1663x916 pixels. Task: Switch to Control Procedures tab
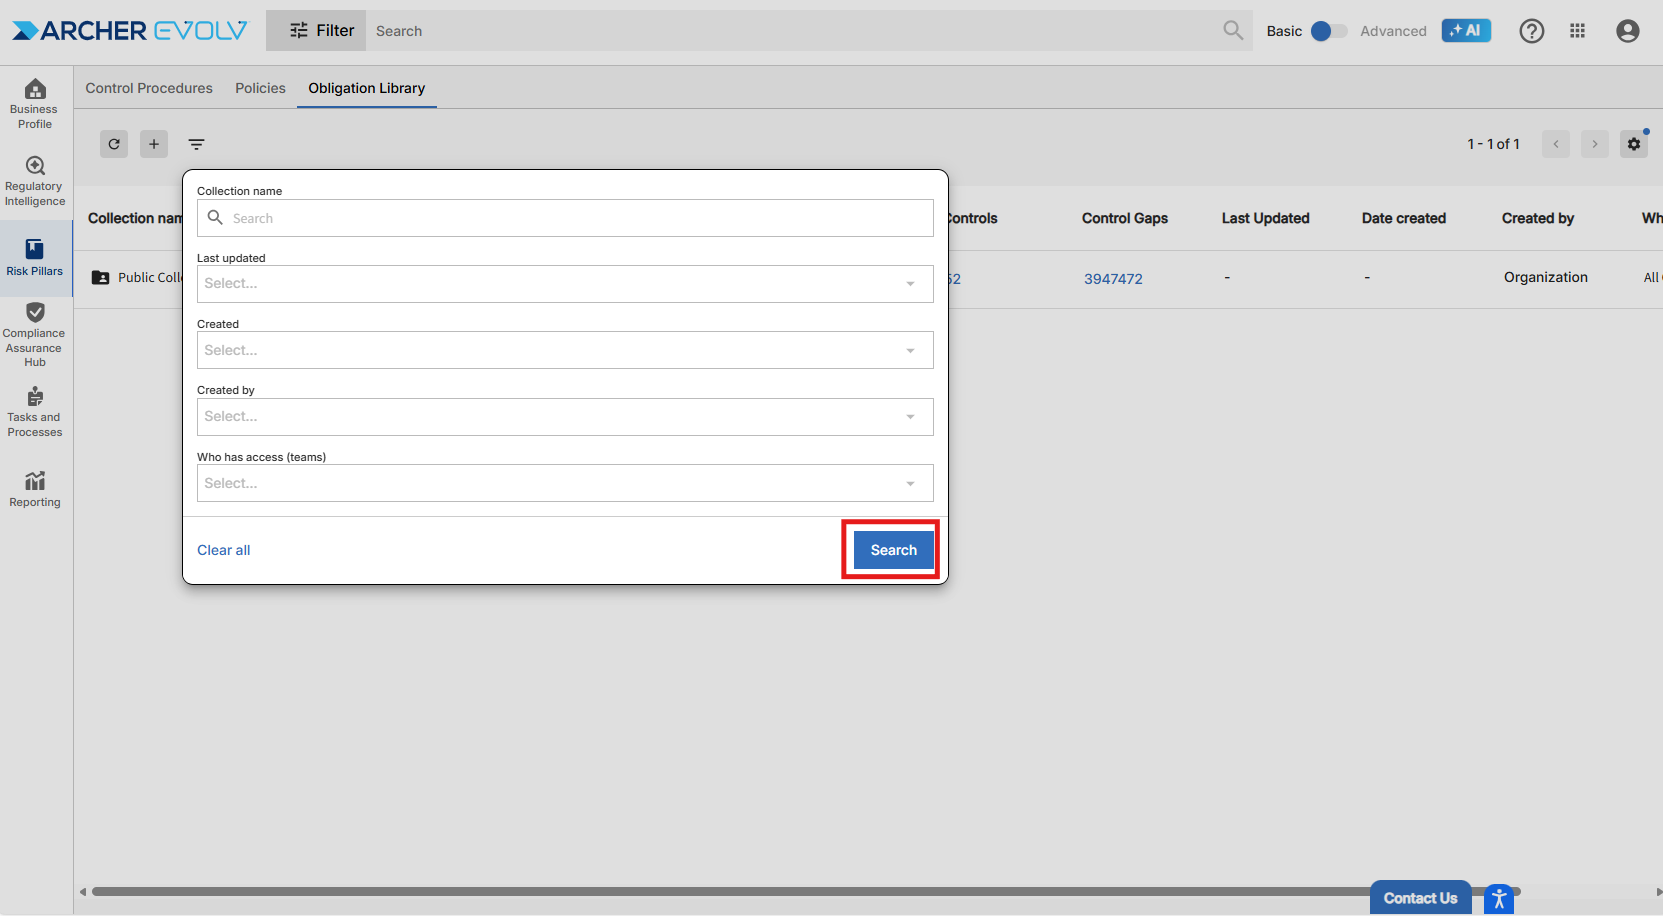(x=149, y=88)
